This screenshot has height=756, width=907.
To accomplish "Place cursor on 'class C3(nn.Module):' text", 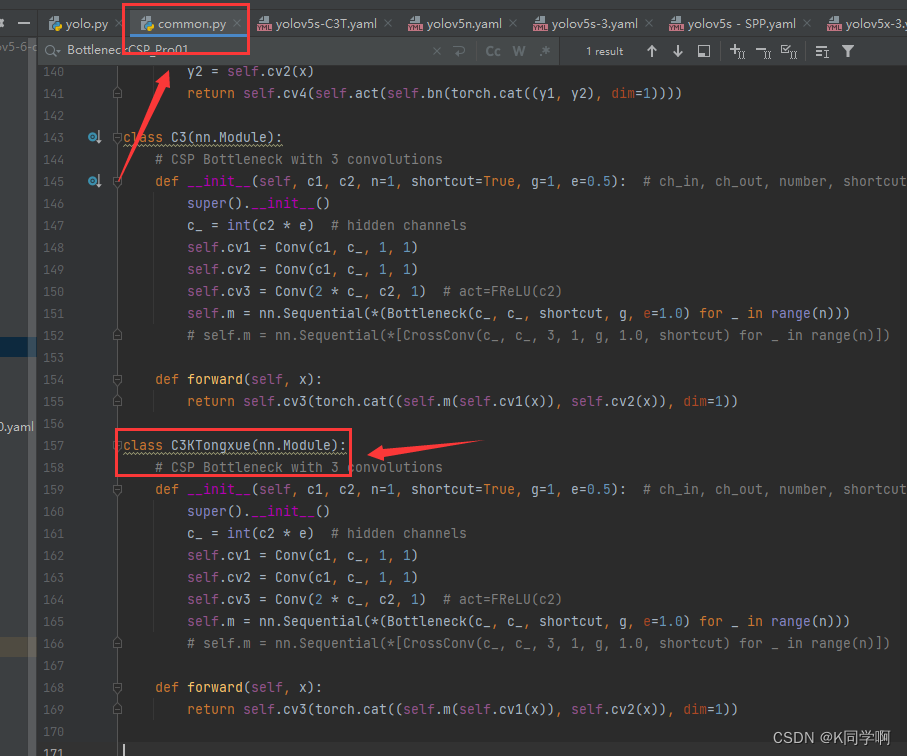I will point(202,138).
